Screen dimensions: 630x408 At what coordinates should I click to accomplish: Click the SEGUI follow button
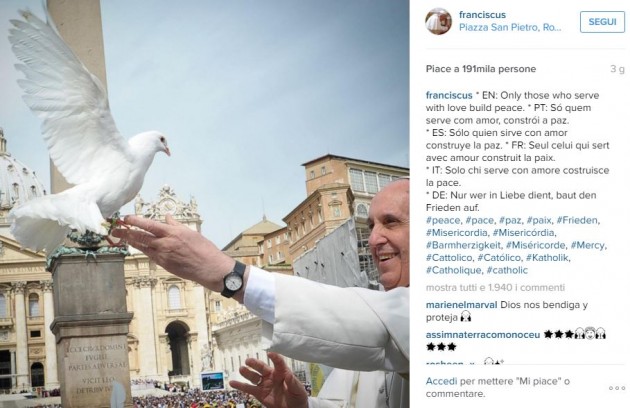(x=602, y=22)
